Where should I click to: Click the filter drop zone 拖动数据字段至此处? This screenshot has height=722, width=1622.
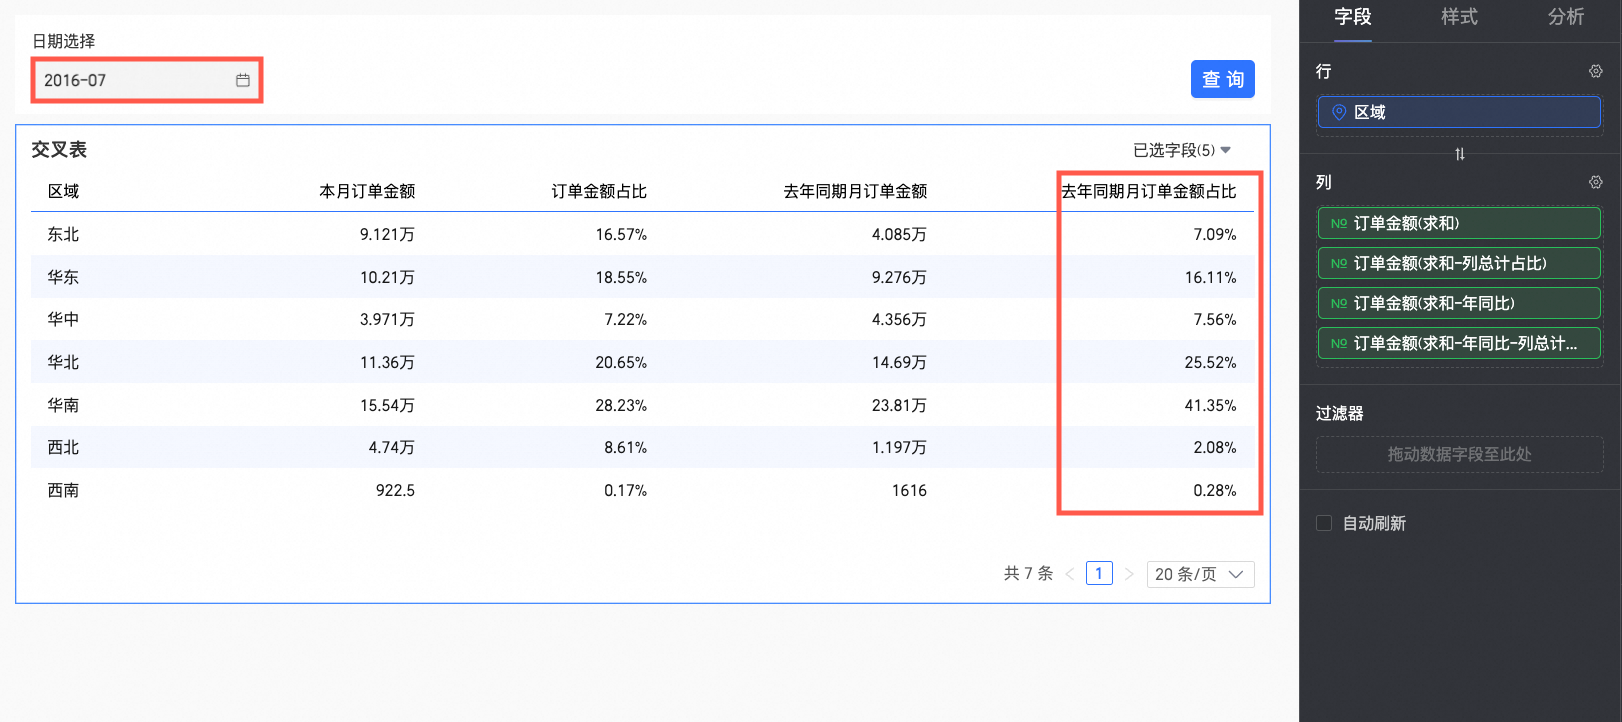coord(1459,454)
